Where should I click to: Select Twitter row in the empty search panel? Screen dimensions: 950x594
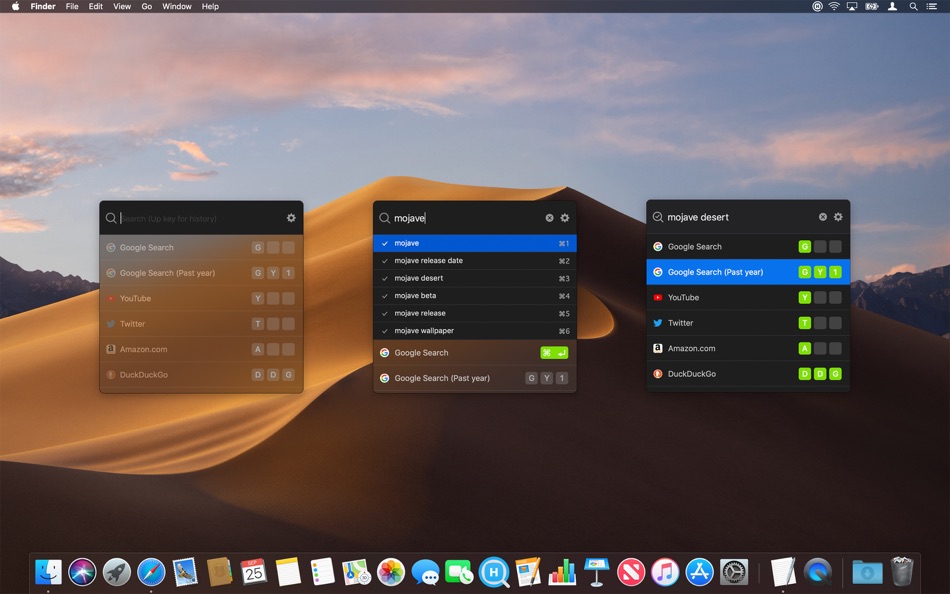tap(201, 324)
